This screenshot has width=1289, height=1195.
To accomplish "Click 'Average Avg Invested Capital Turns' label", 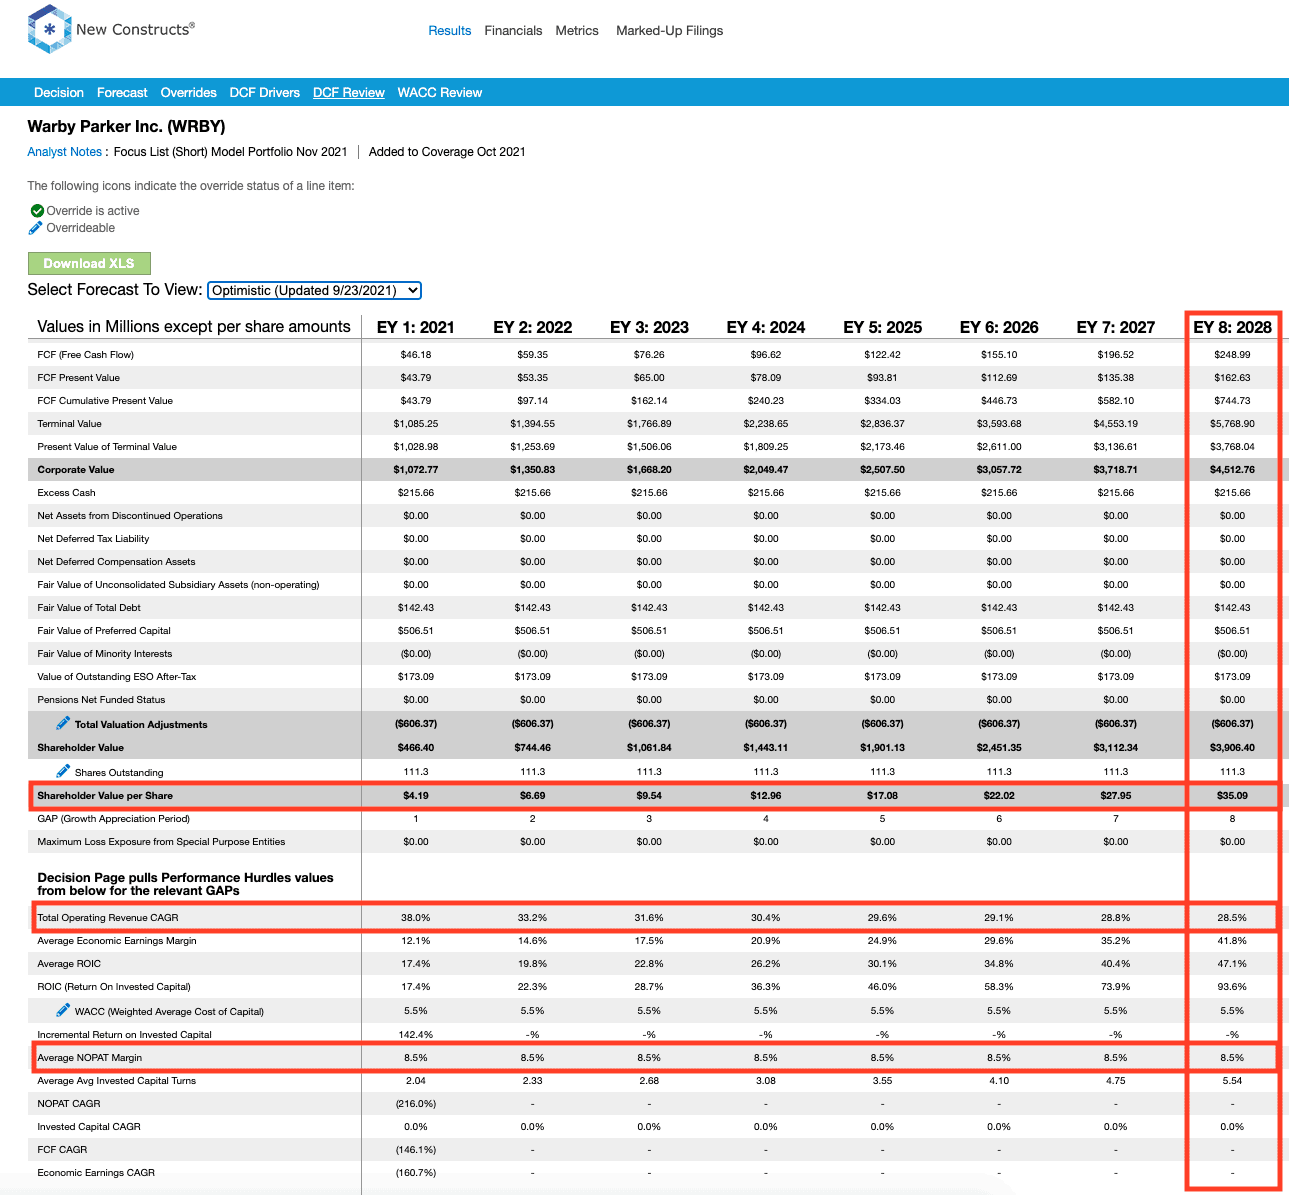I will [x=117, y=1081].
